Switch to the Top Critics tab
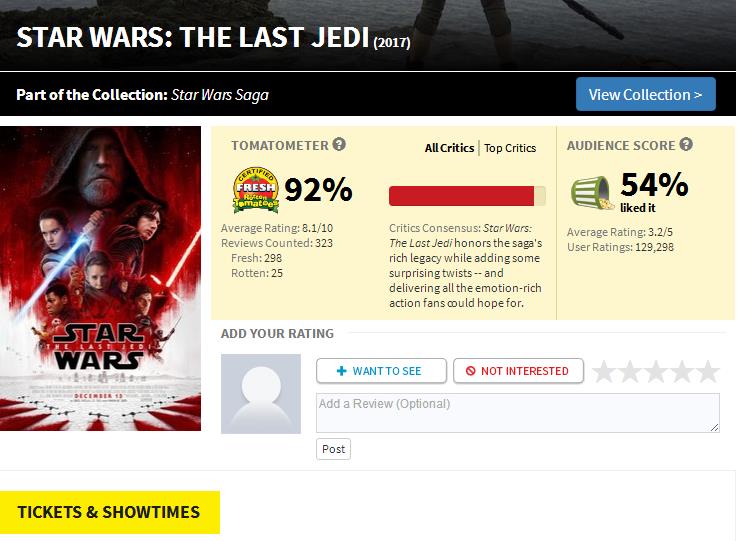Screen dimensions: 740x541 point(510,148)
